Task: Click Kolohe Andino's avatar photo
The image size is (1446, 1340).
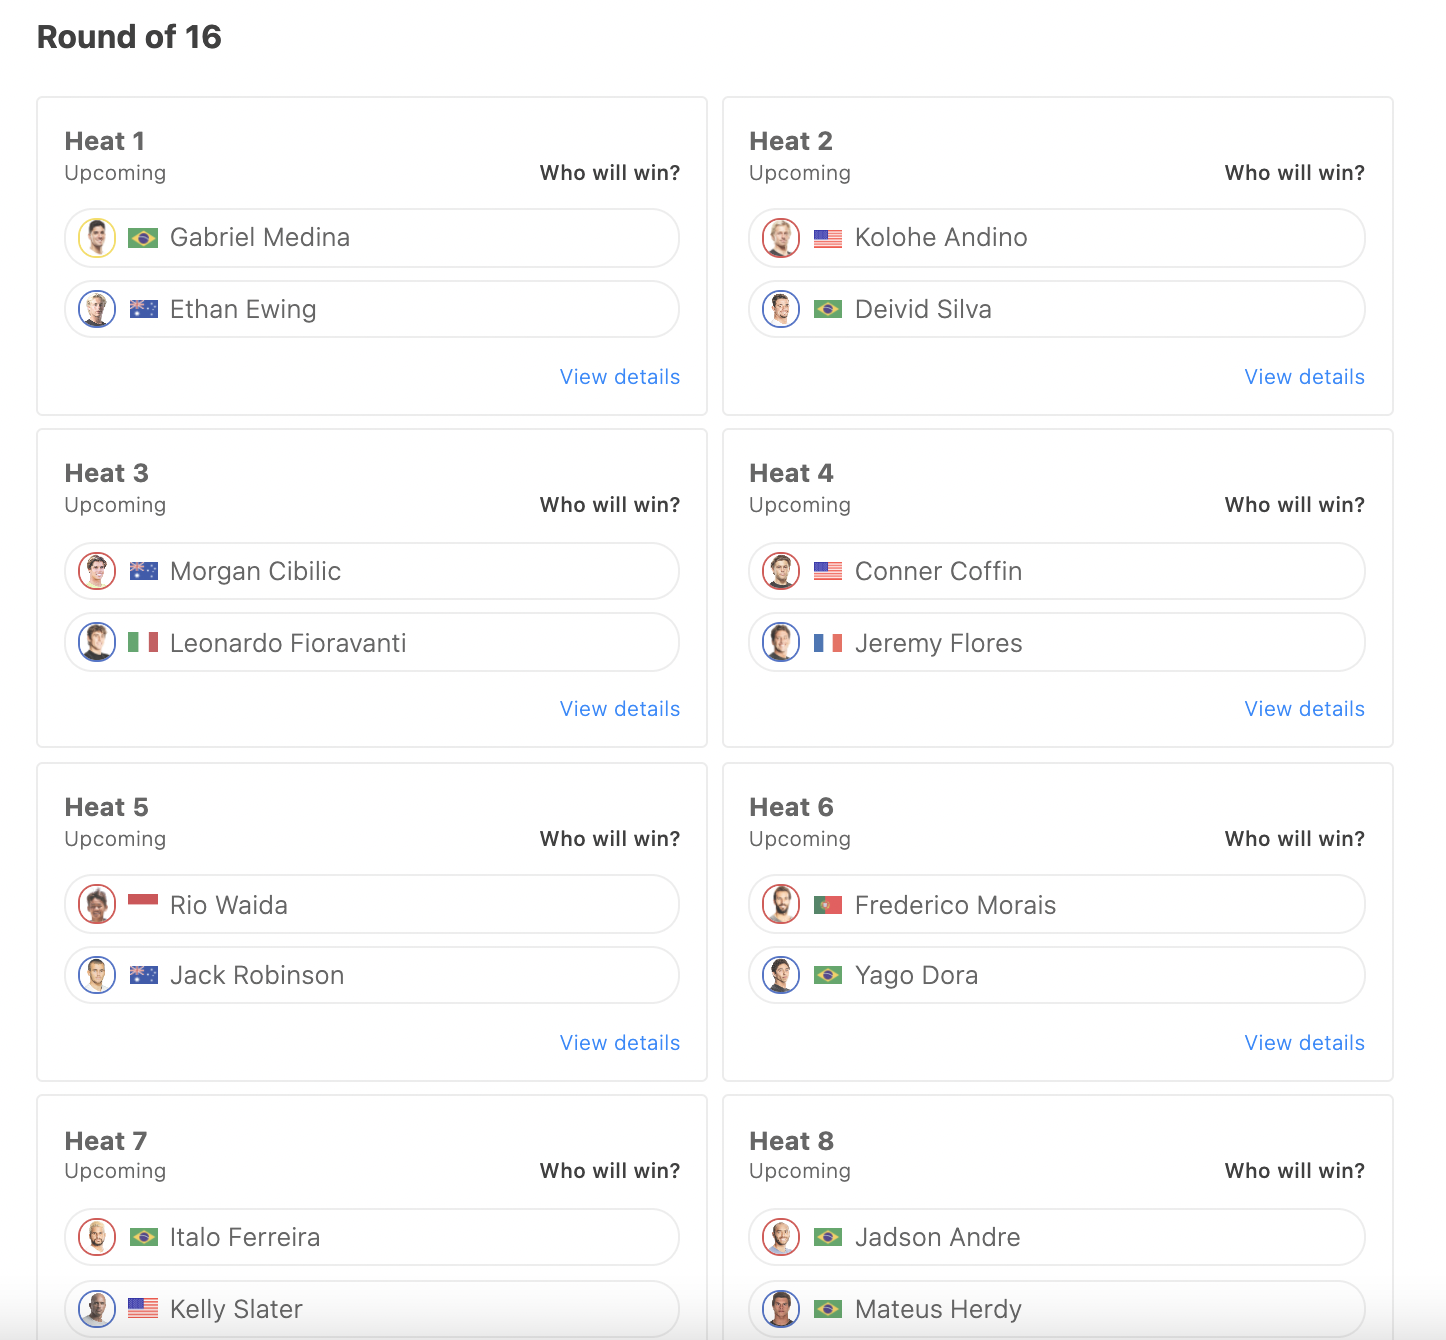Action: click(781, 238)
